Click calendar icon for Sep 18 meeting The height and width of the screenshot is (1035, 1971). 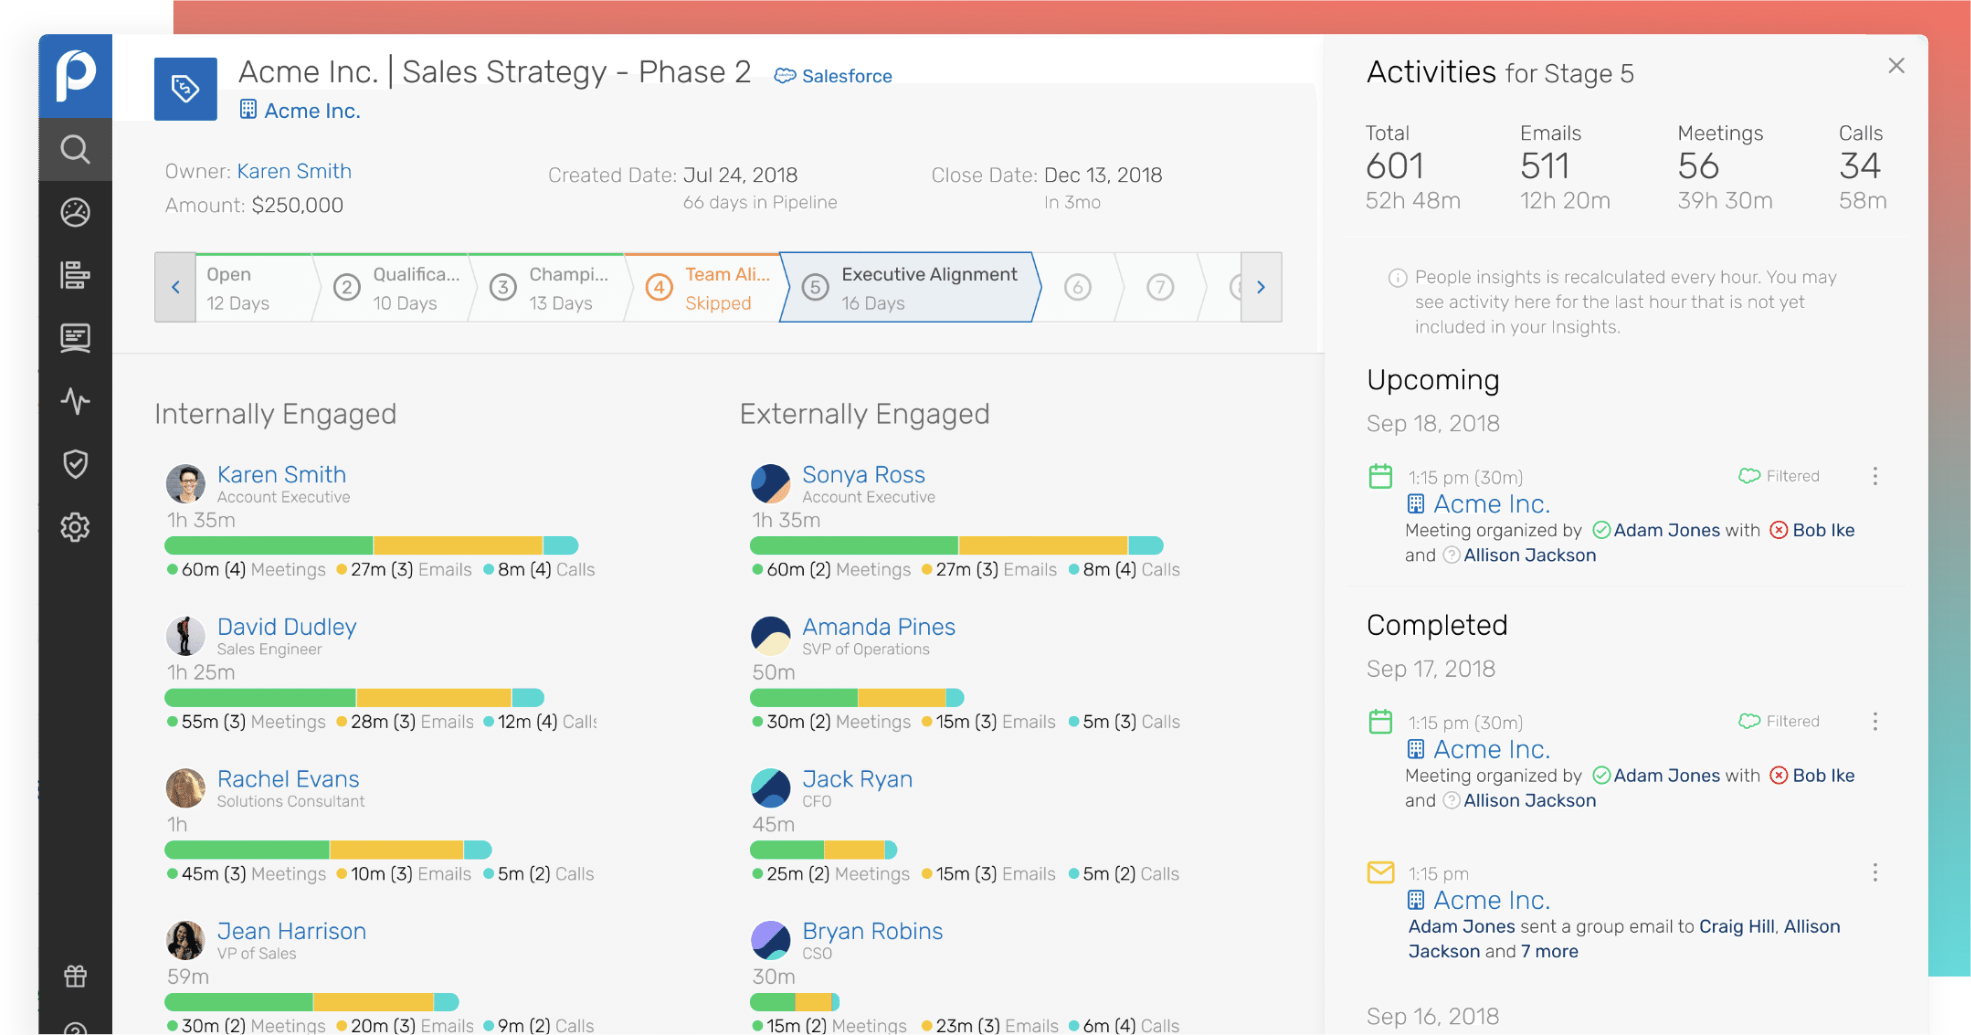[1380, 476]
